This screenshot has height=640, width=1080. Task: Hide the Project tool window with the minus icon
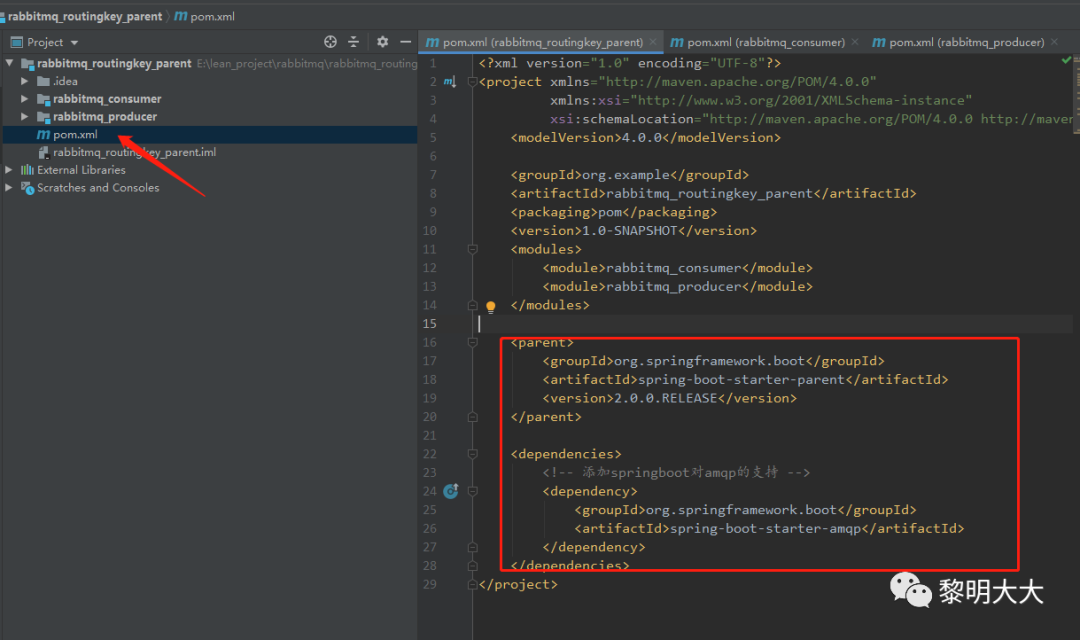(x=405, y=42)
